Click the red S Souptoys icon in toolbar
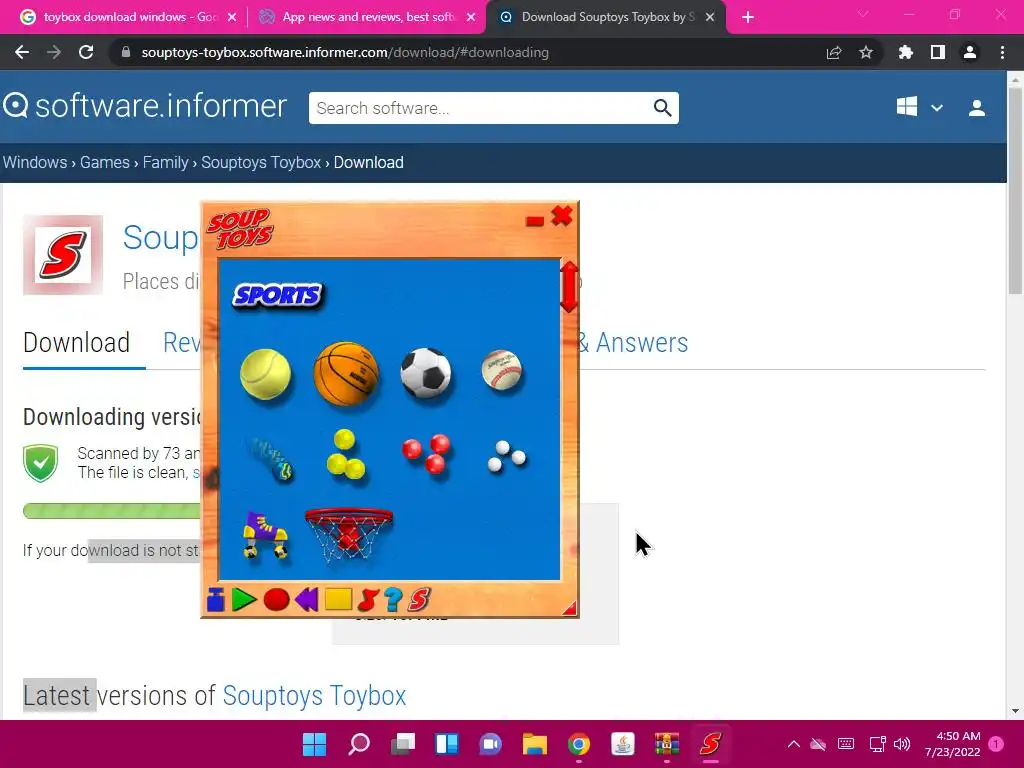The height and width of the screenshot is (768, 1024). point(419,600)
